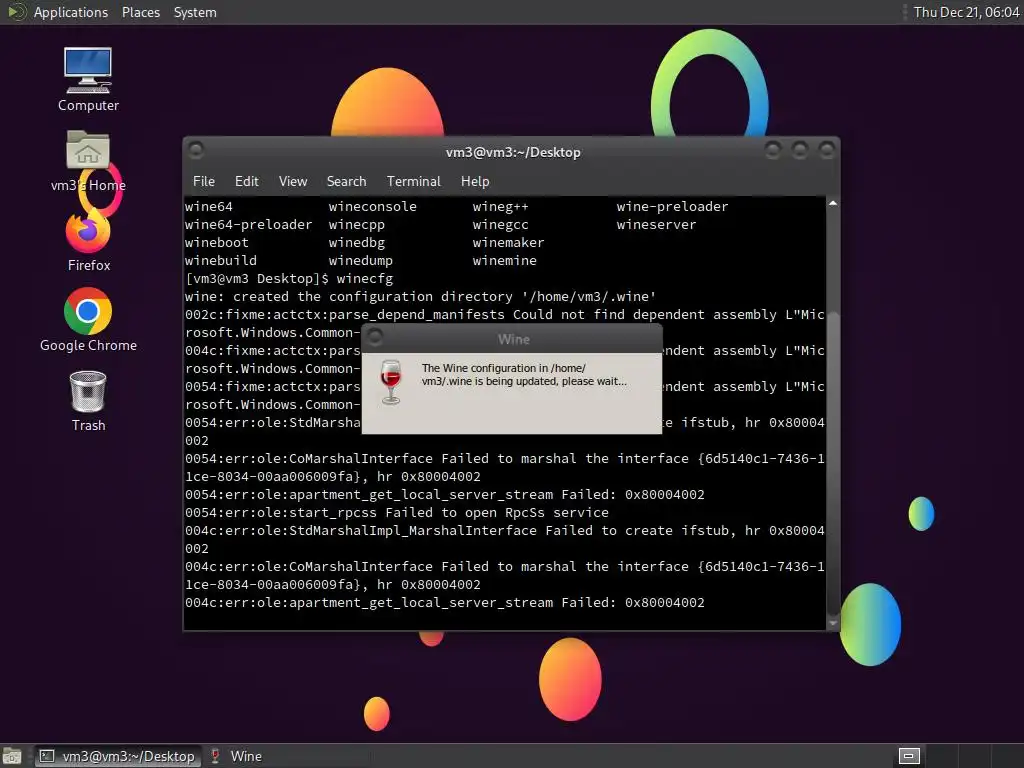Maximize the terminal window
Image resolution: width=1024 pixels, height=768 pixels.
click(800, 151)
